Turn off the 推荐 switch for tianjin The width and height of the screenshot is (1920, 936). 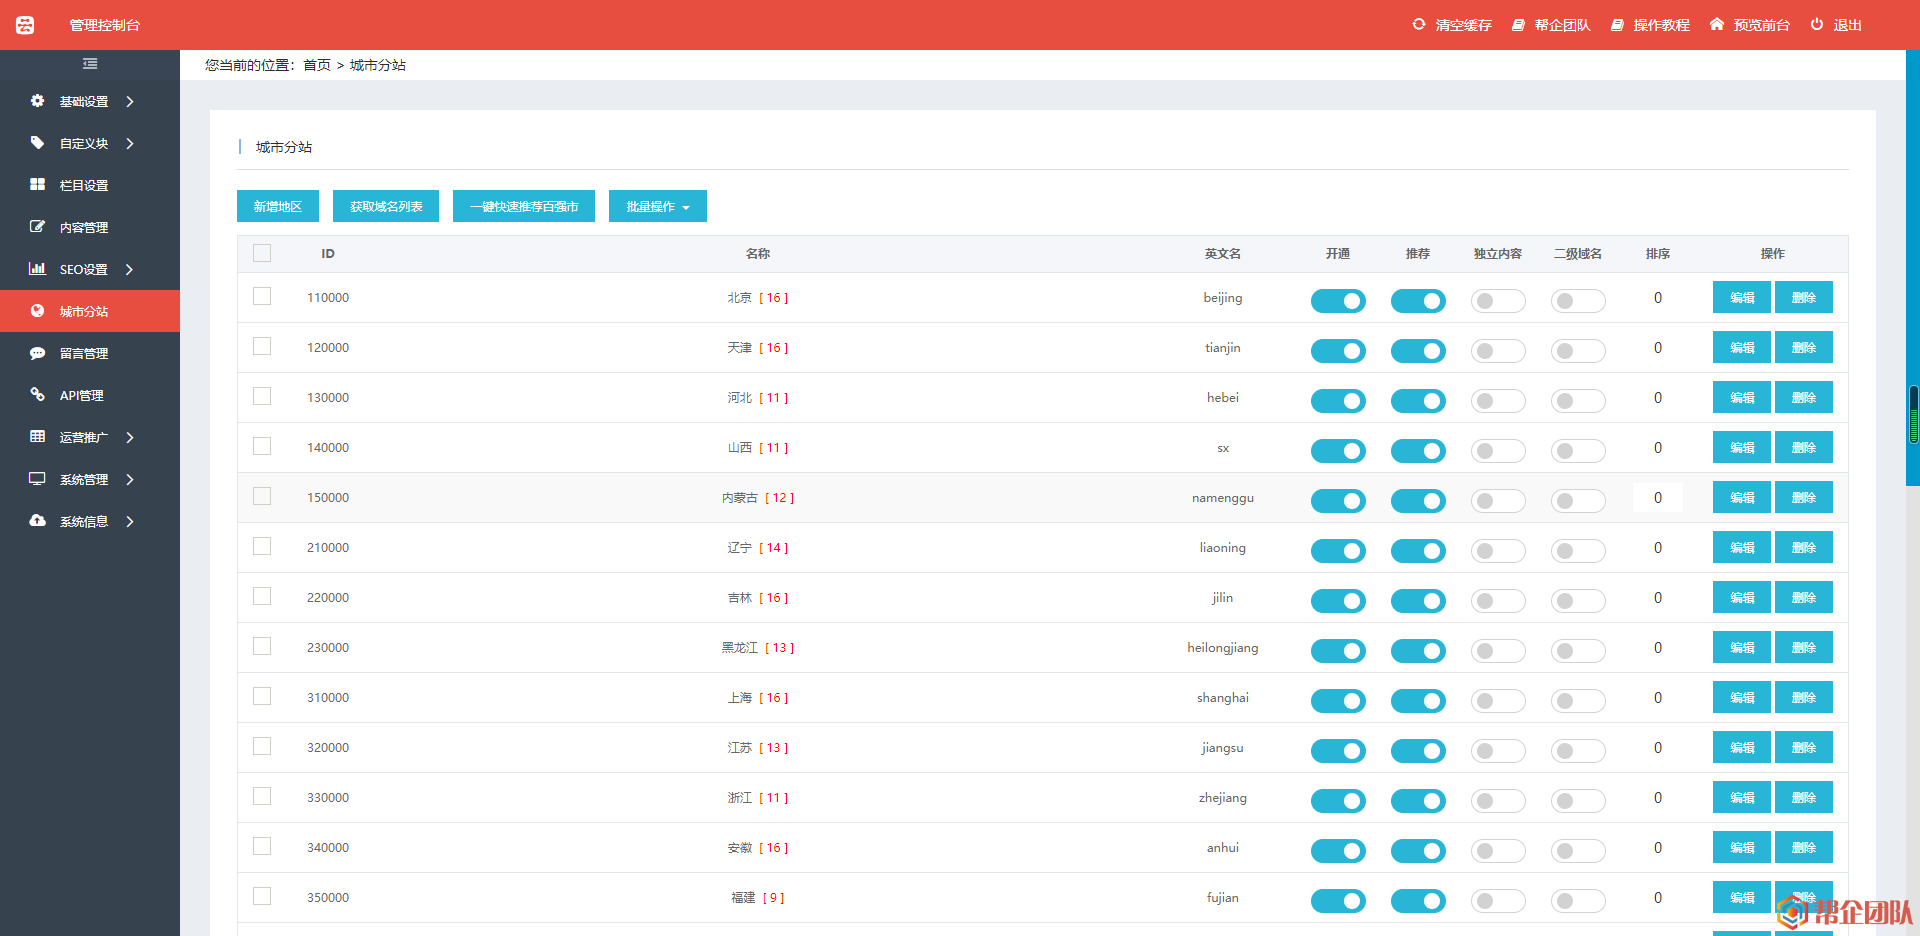pyautogui.click(x=1418, y=350)
